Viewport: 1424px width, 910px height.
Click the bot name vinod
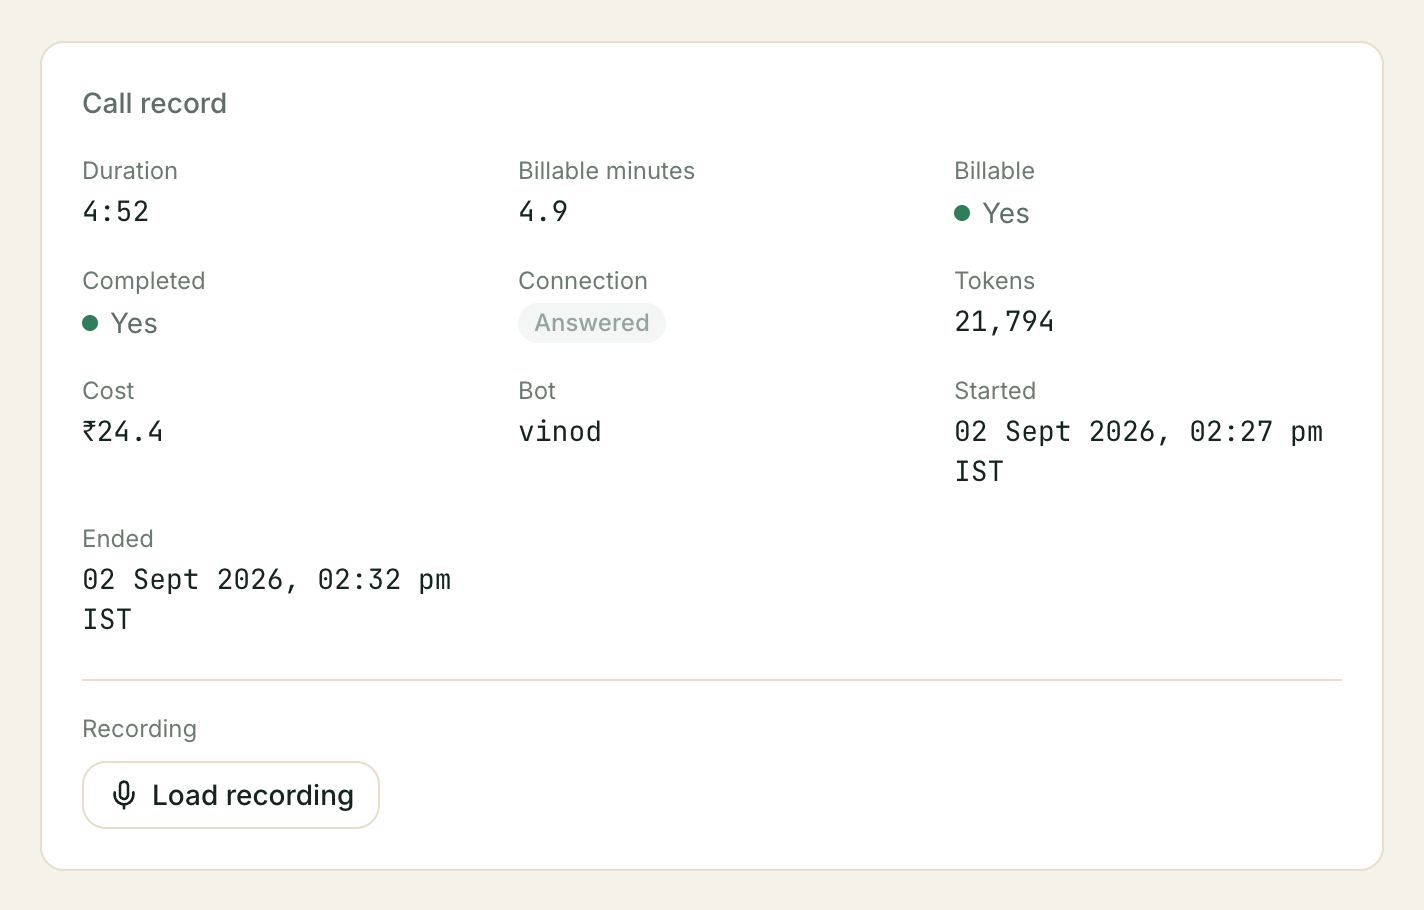(x=560, y=432)
